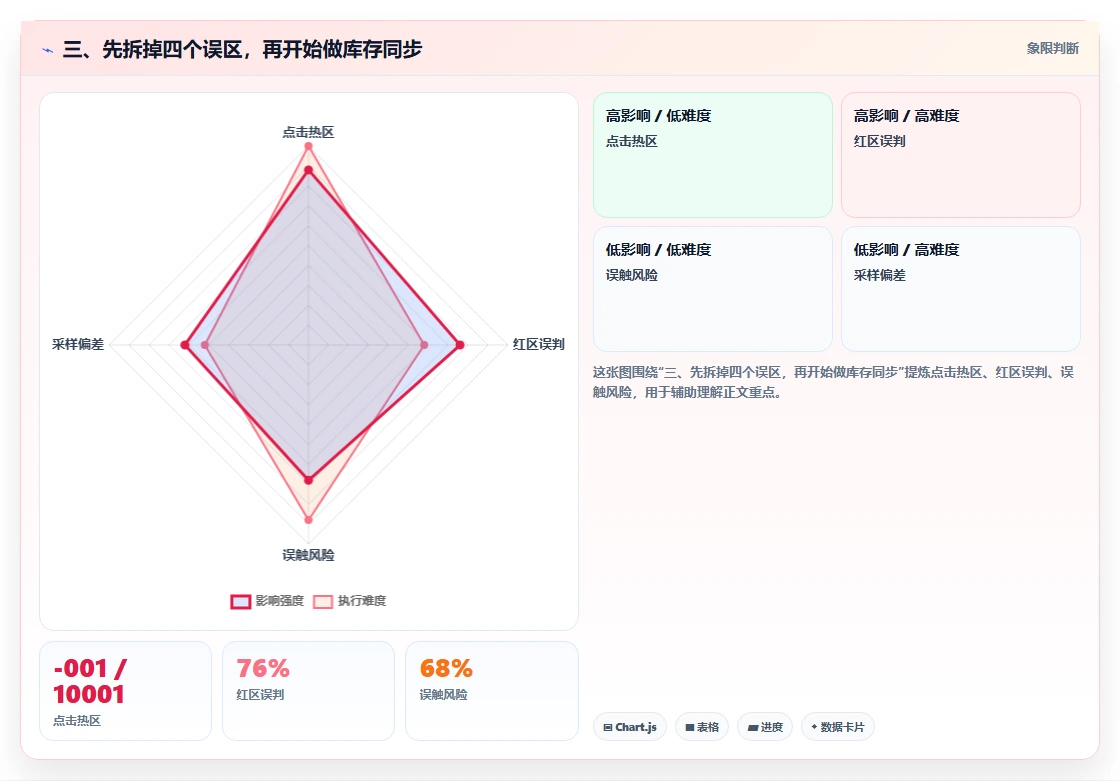Click the 象限判断 label in header
This screenshot has width=1120, height=781.
(x=1052, y=49)
